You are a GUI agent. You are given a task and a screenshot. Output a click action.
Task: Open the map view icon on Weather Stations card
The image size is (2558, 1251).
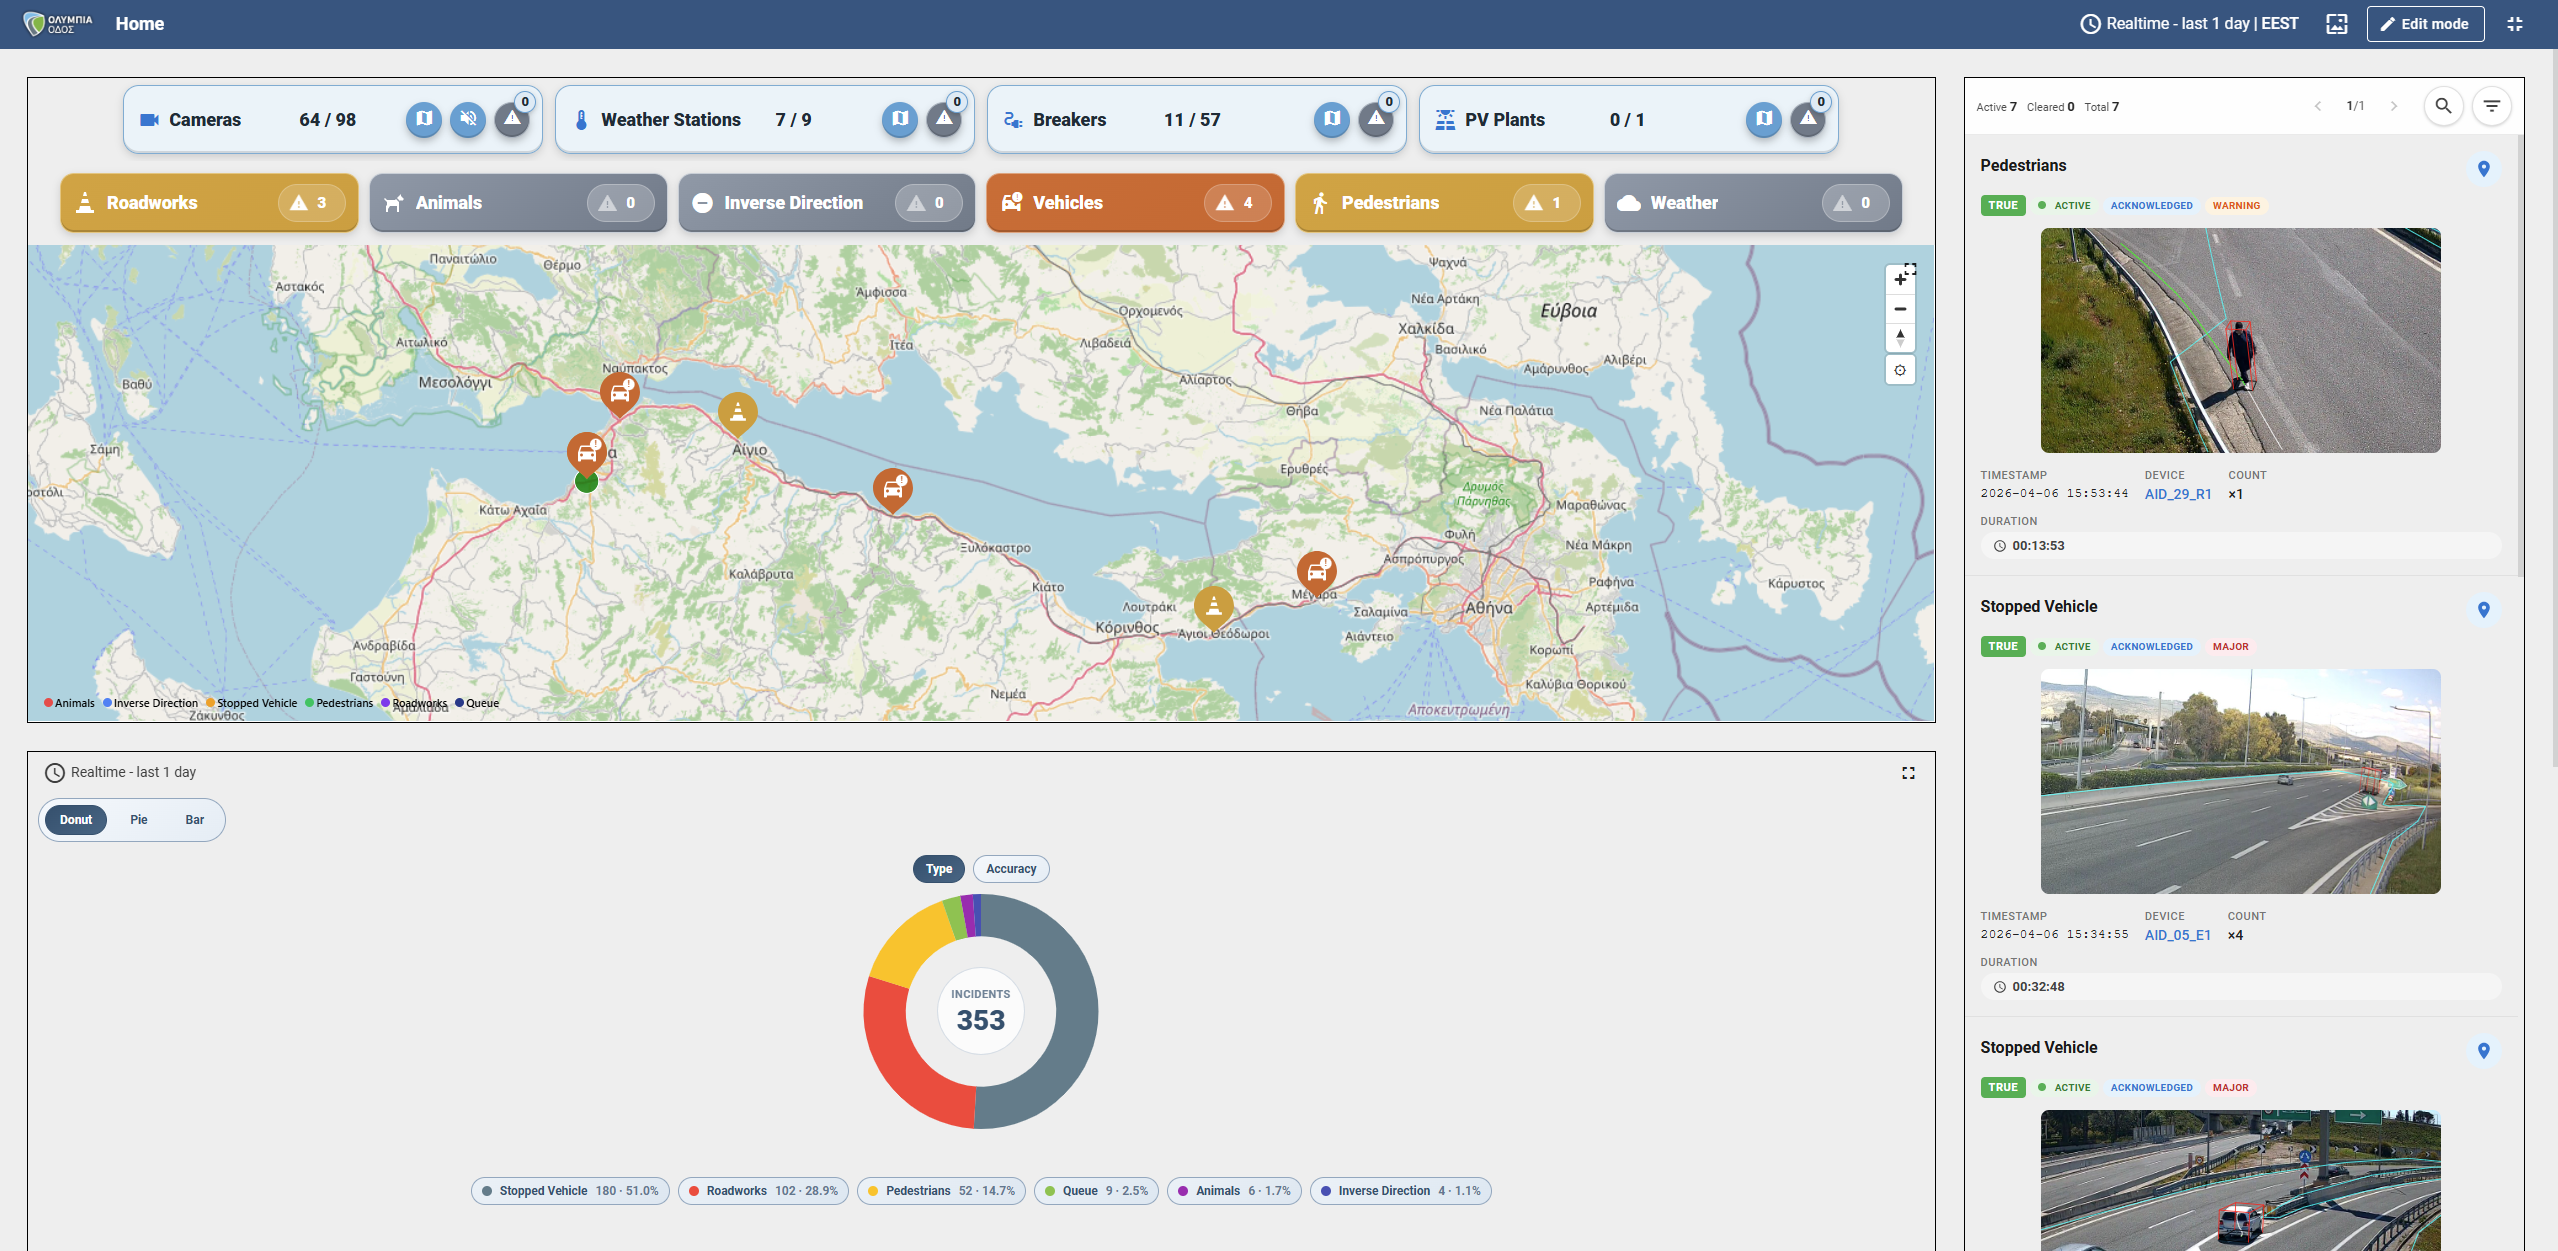pyautogui.click(x=898, y=119)
